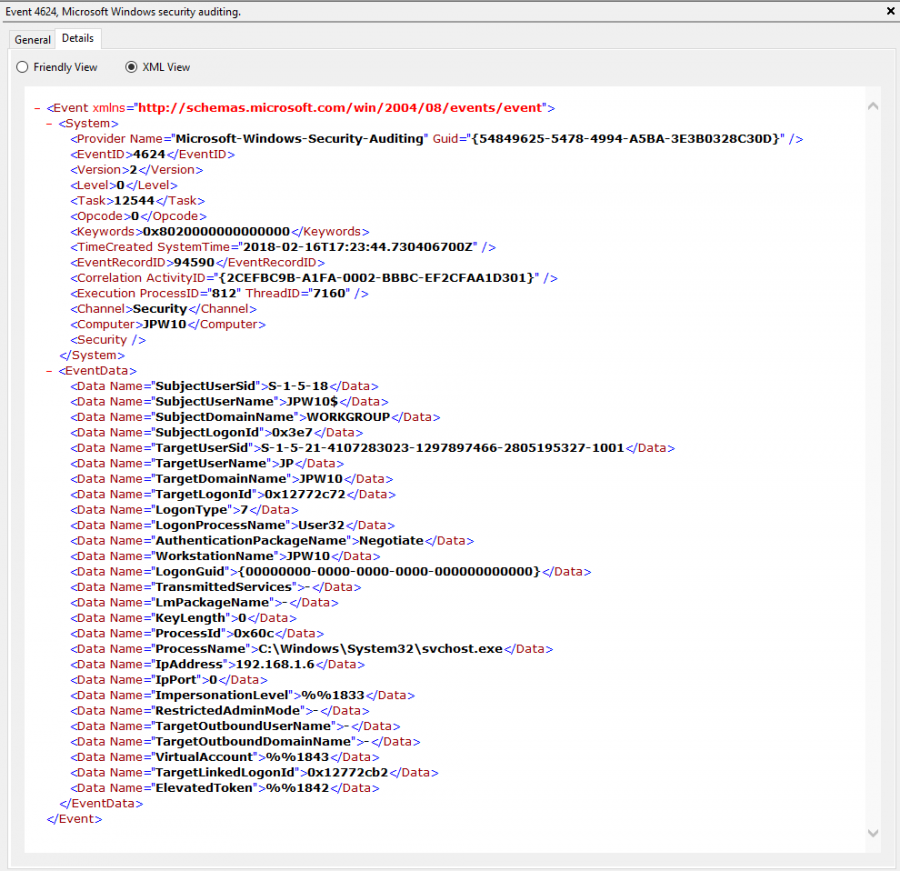Collapse the root Event node
This screenshot has width=900, height=871.
click(x=35, y=107)
